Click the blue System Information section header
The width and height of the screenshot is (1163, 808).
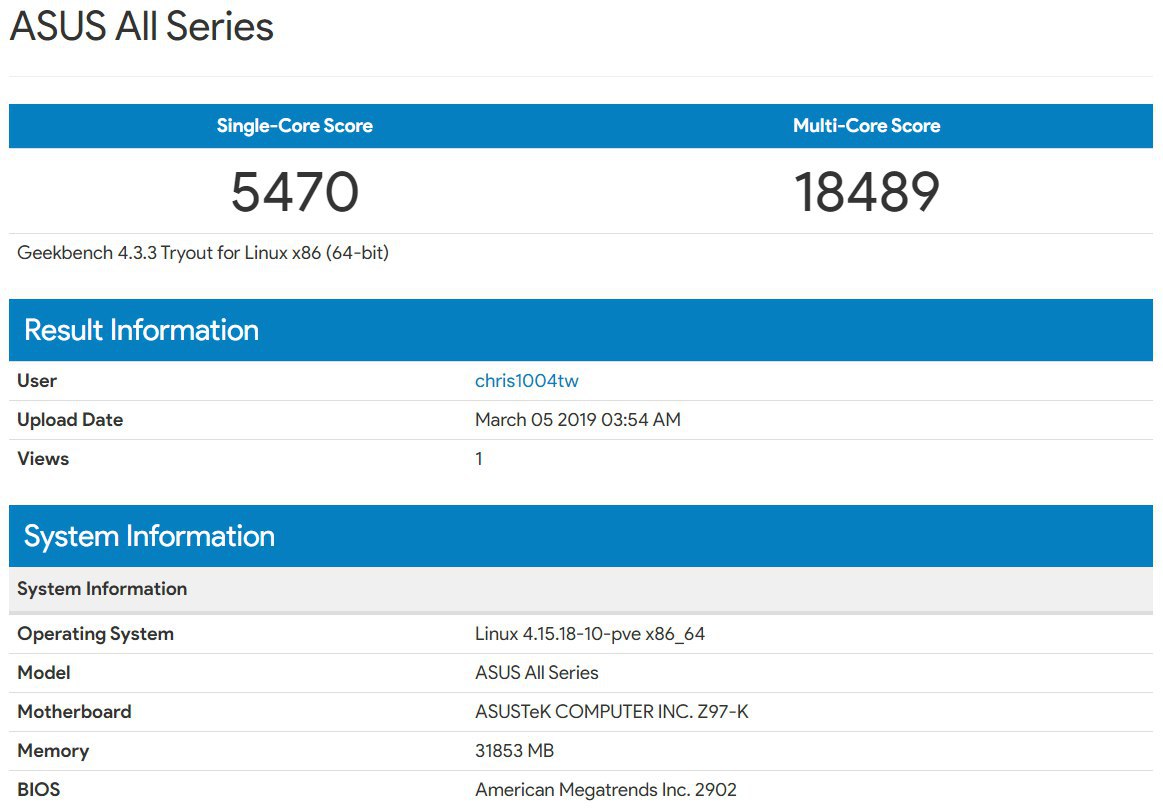point(149,537)
